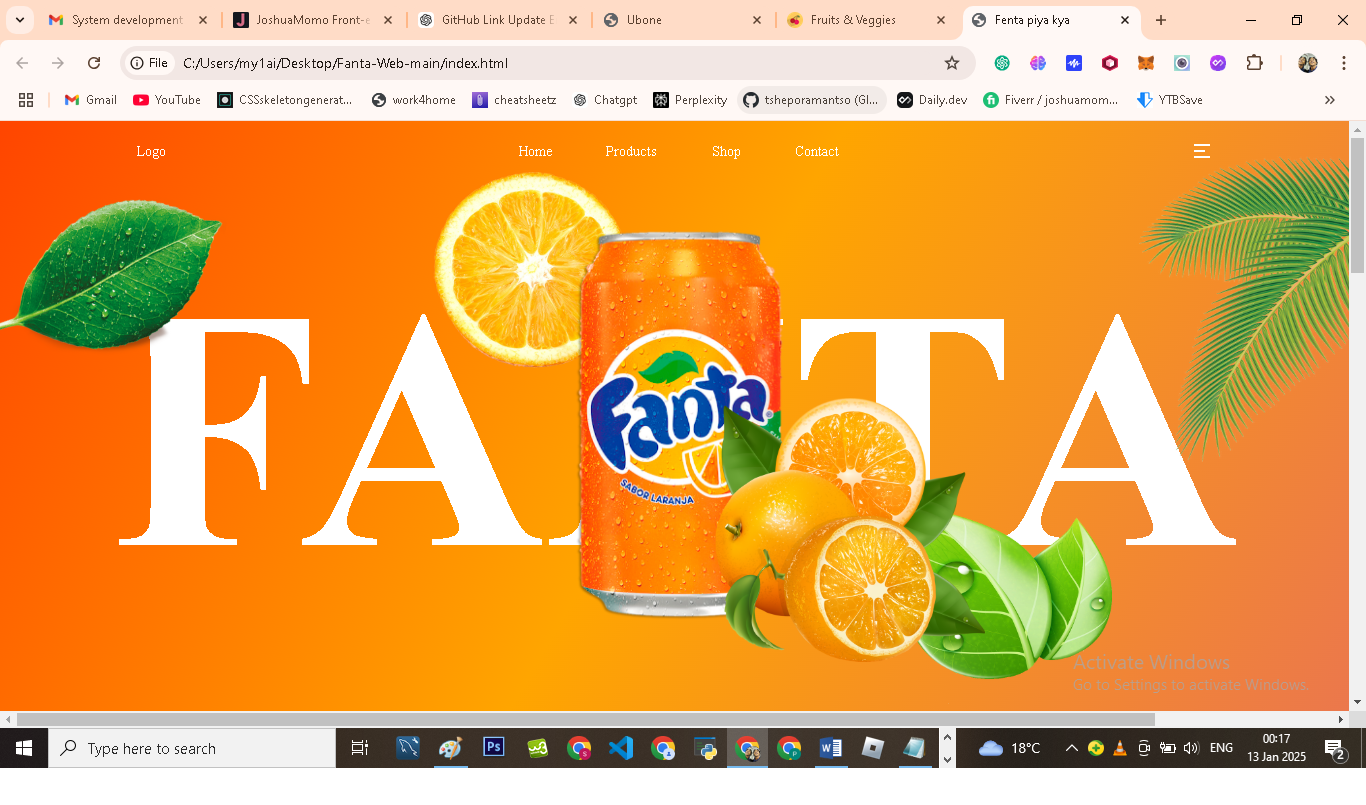Screen dimensions: 1366x805
Task: Open the MetaMask fox extension
Action: (x=1146, y=63)
